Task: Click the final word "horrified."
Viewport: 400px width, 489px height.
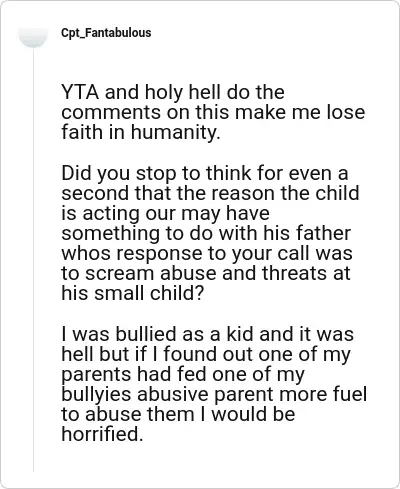Action: [102, 434]
